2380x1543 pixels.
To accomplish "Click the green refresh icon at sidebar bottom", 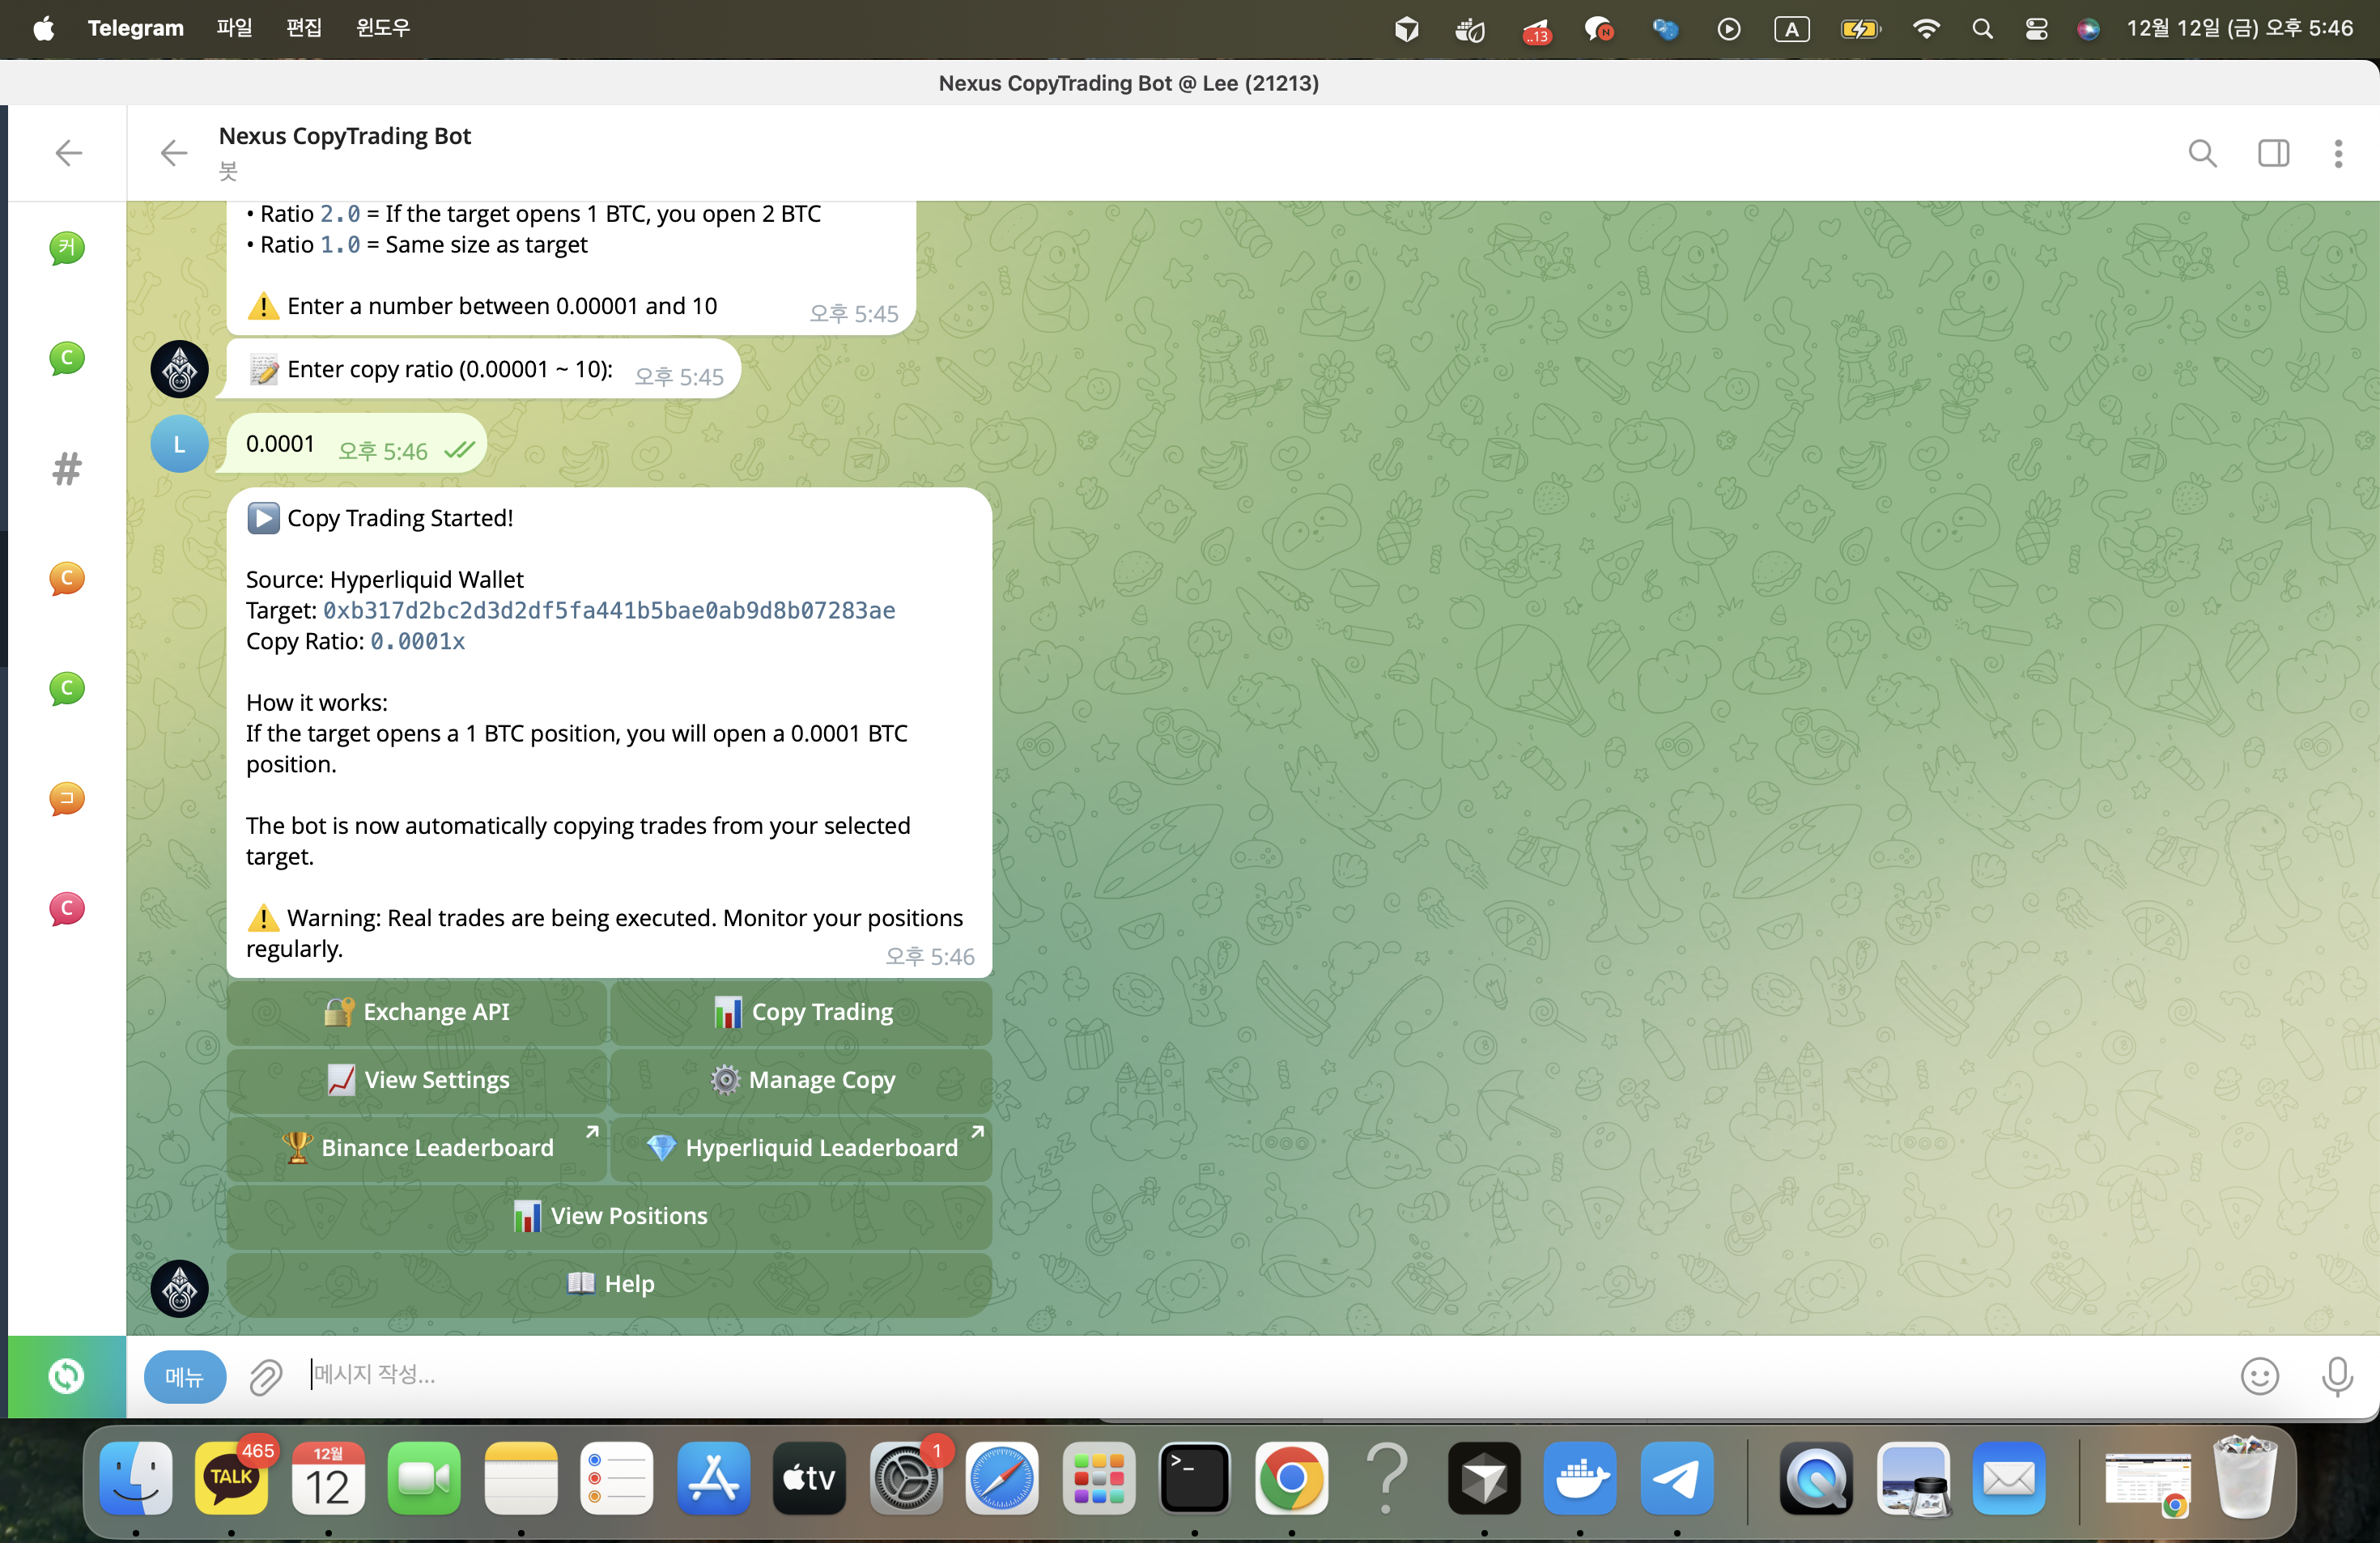I will coord(67,1376).
